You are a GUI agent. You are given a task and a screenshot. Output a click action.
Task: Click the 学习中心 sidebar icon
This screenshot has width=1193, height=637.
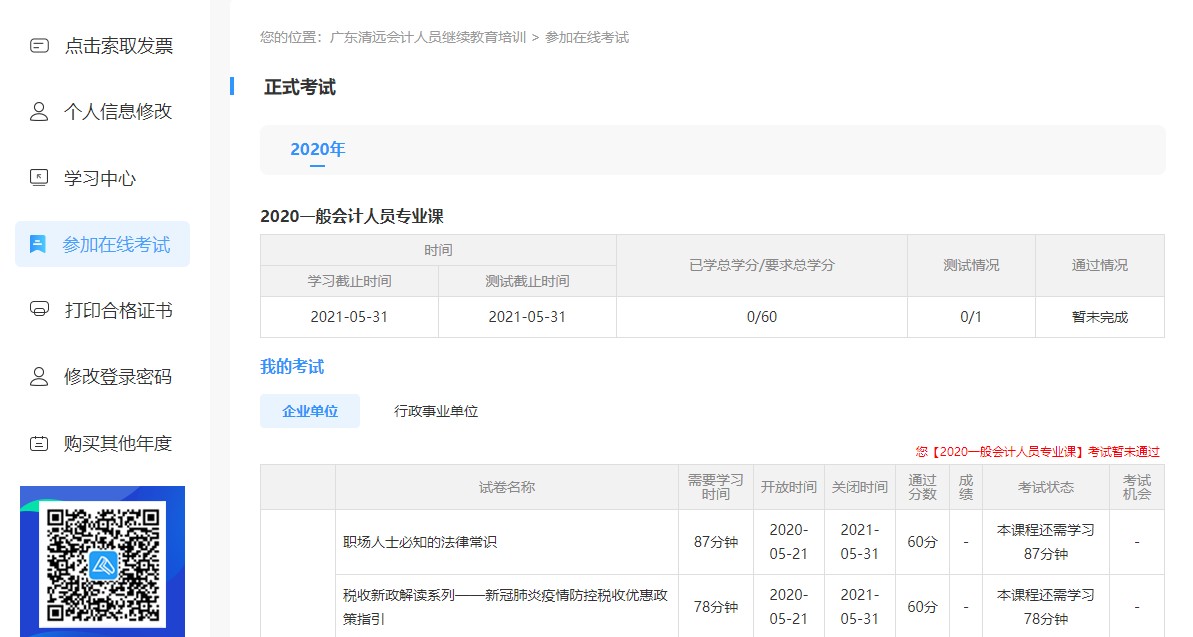37,177
